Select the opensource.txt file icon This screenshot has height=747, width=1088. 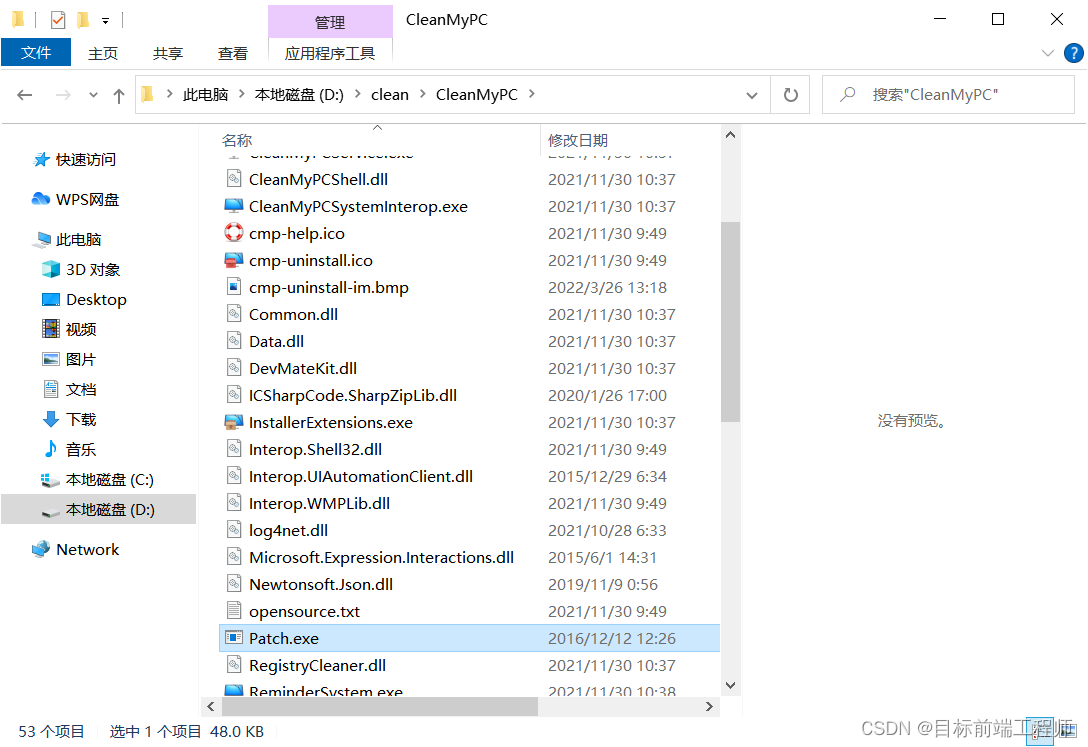click(x=234, y=611)
